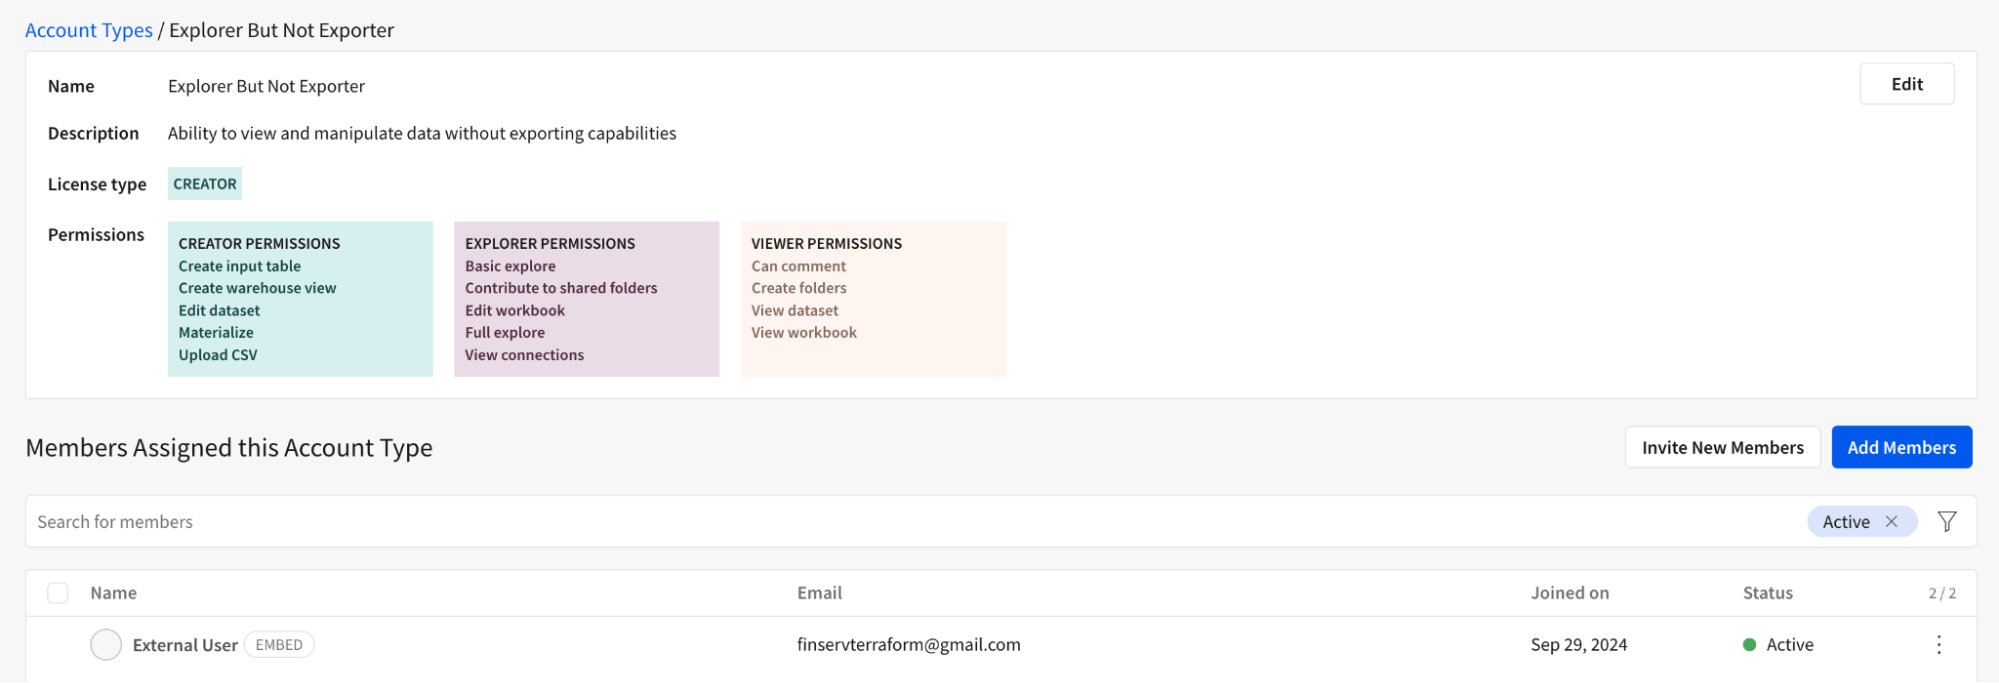This screenshot has height=683, width=1999.
Task: Click the Status column header
Action: [1767, 593]
